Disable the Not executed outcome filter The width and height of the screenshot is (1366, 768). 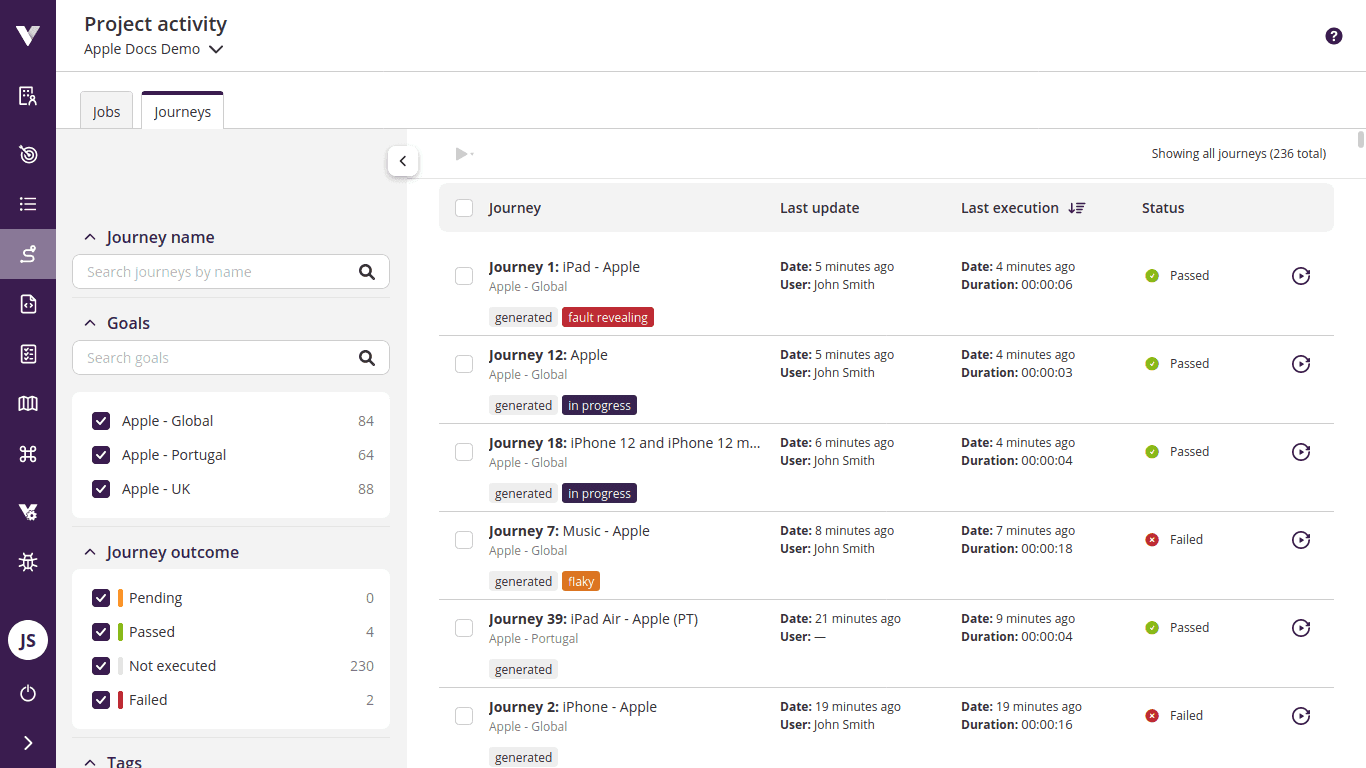[100, 665]
